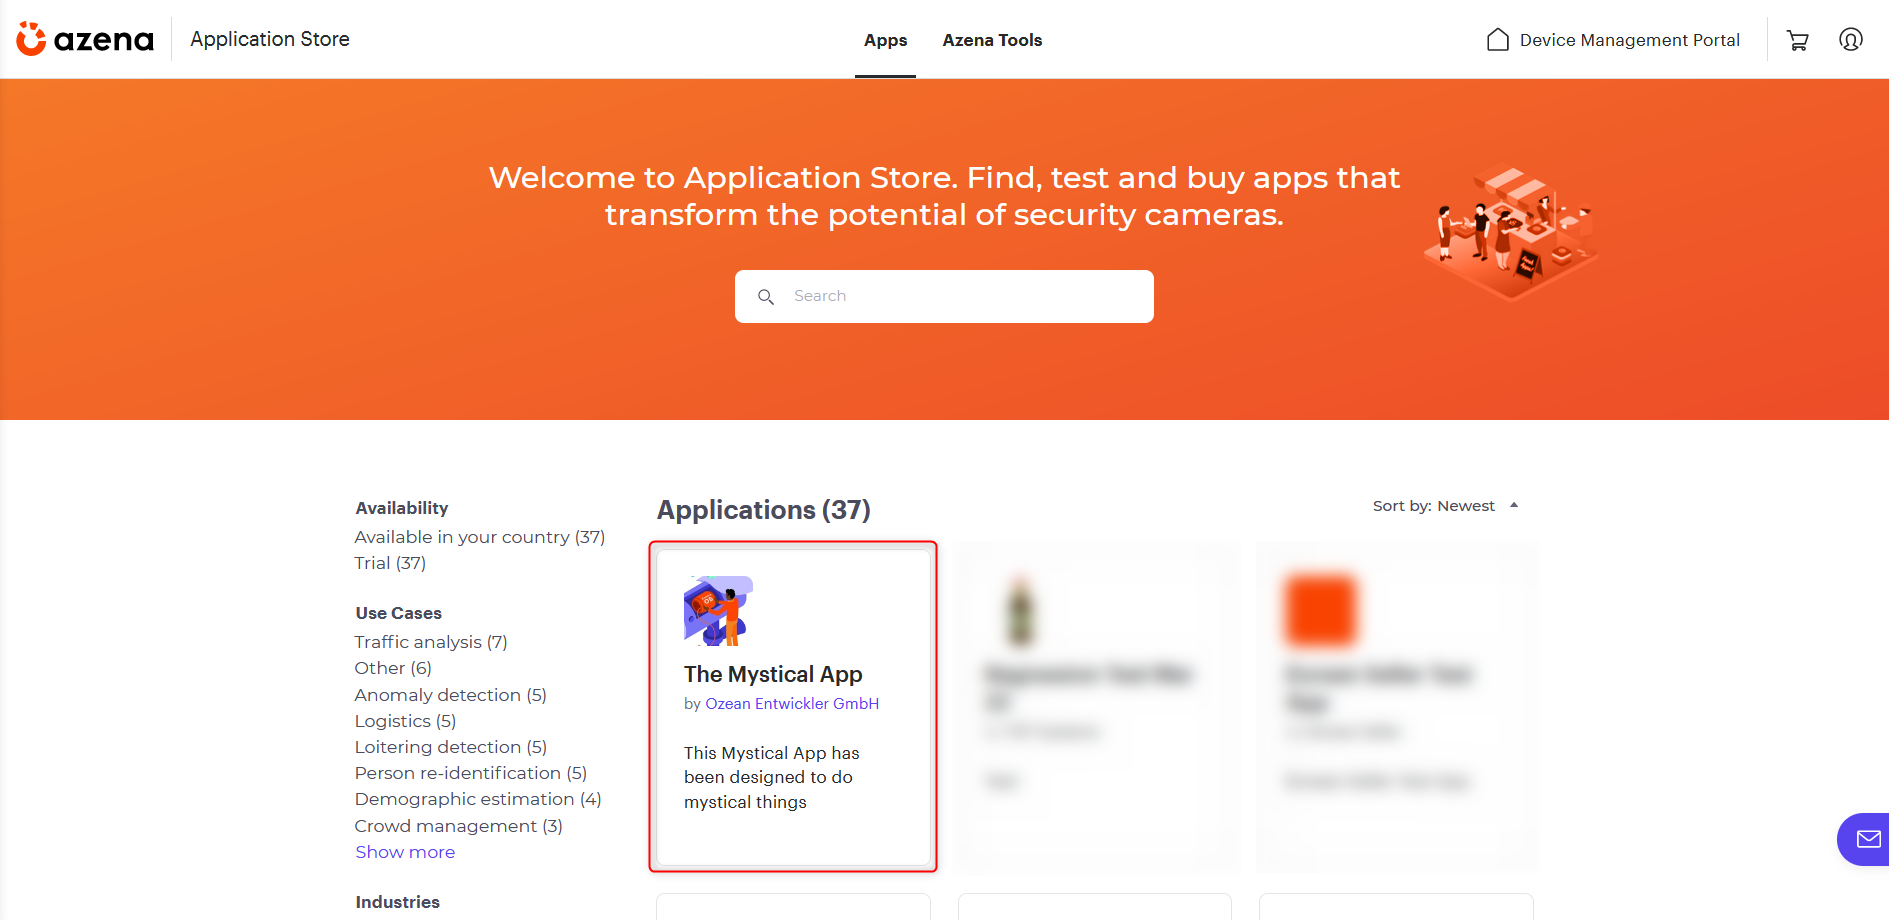This screenshot has width=1889, height=920.
Task: Open blurred app card with bottle icon
Action: 1095,707
